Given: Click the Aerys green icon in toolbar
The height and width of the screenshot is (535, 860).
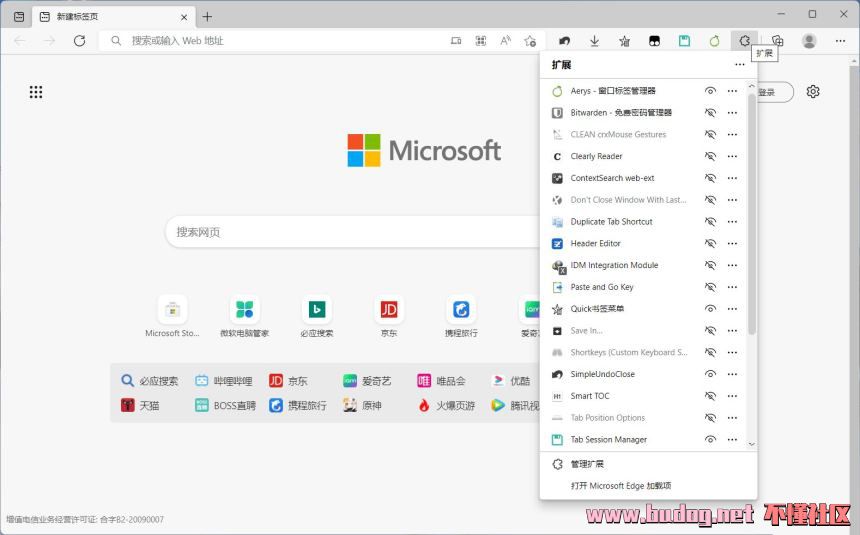Looking at the screenshot, I should tap(714, 41).
